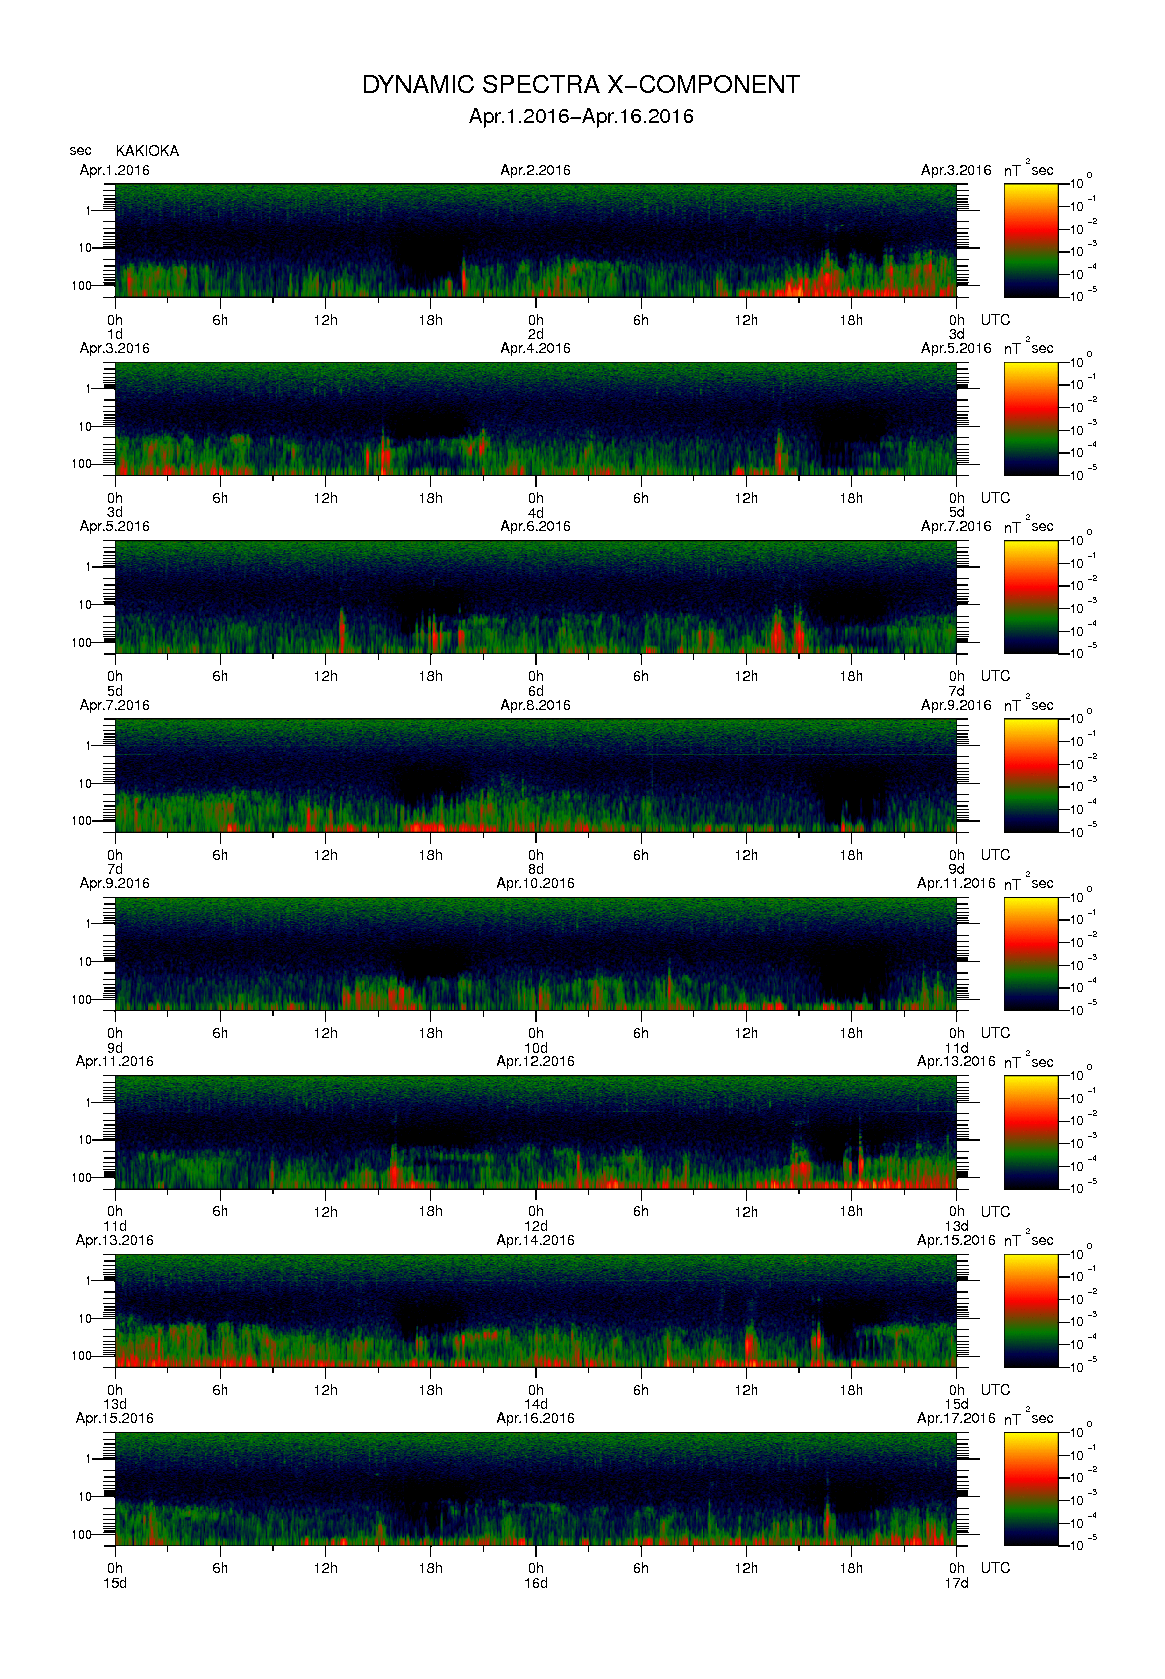The width and height of the screenshot is (1165, 1679).
Task: Click the '8d' day marker
Action: pos(536,869)
